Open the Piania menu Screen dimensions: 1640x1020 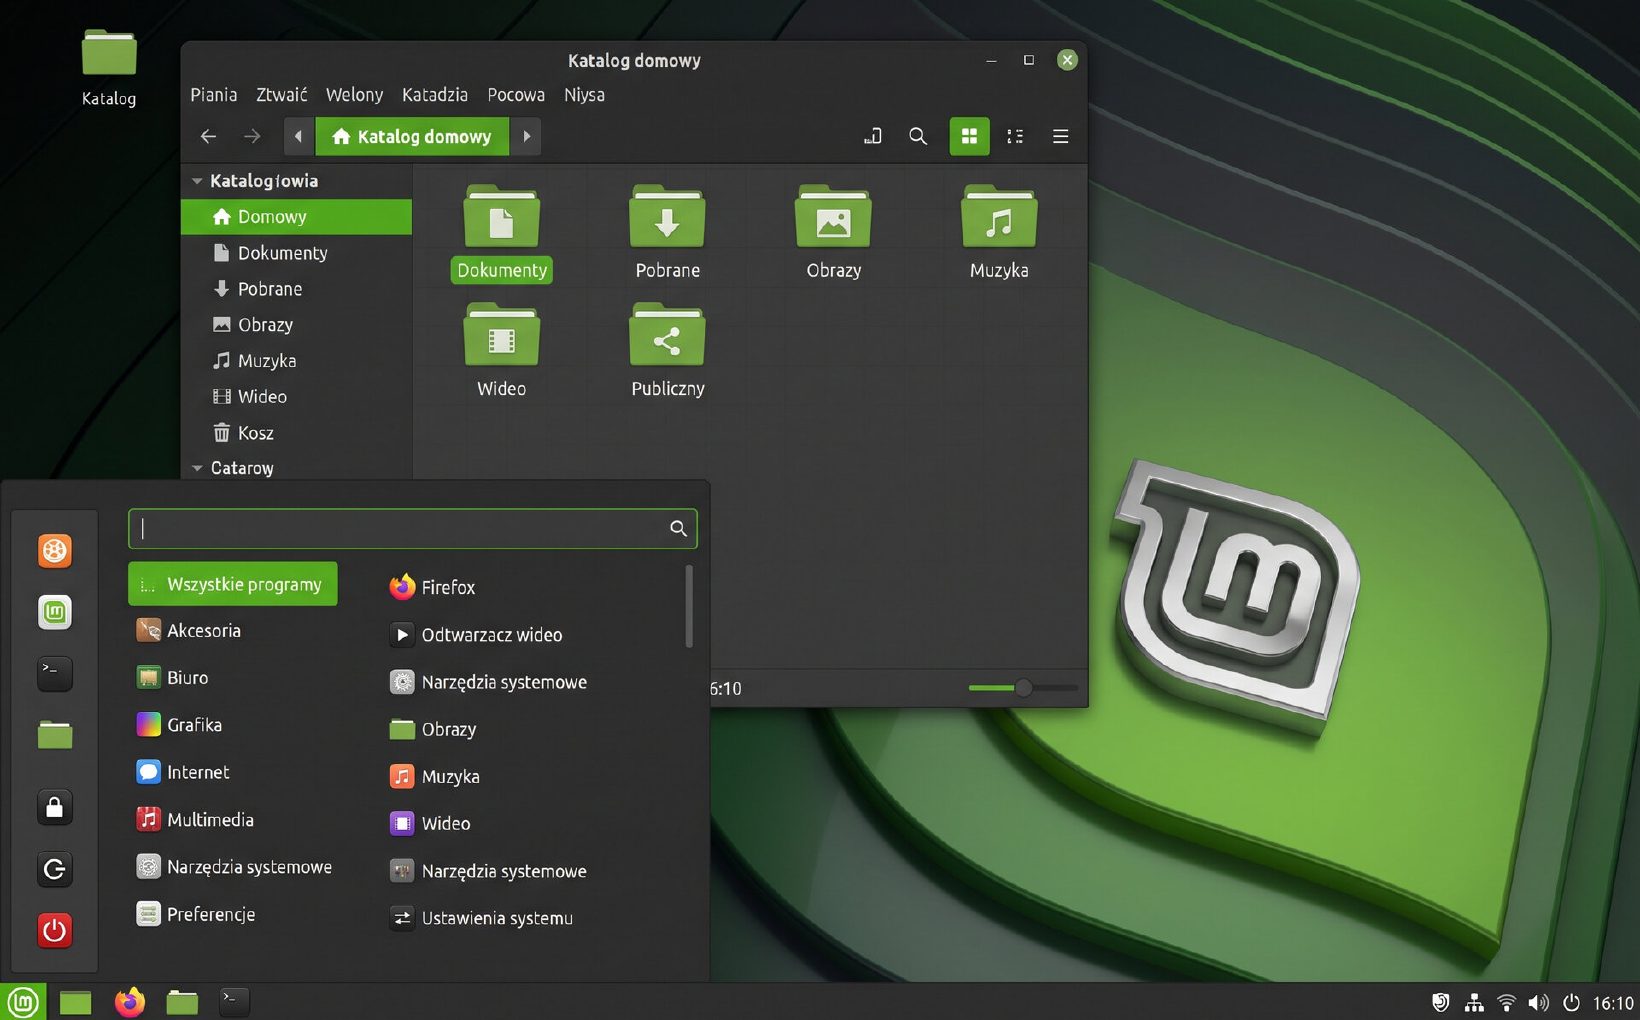tap(214, 95)
